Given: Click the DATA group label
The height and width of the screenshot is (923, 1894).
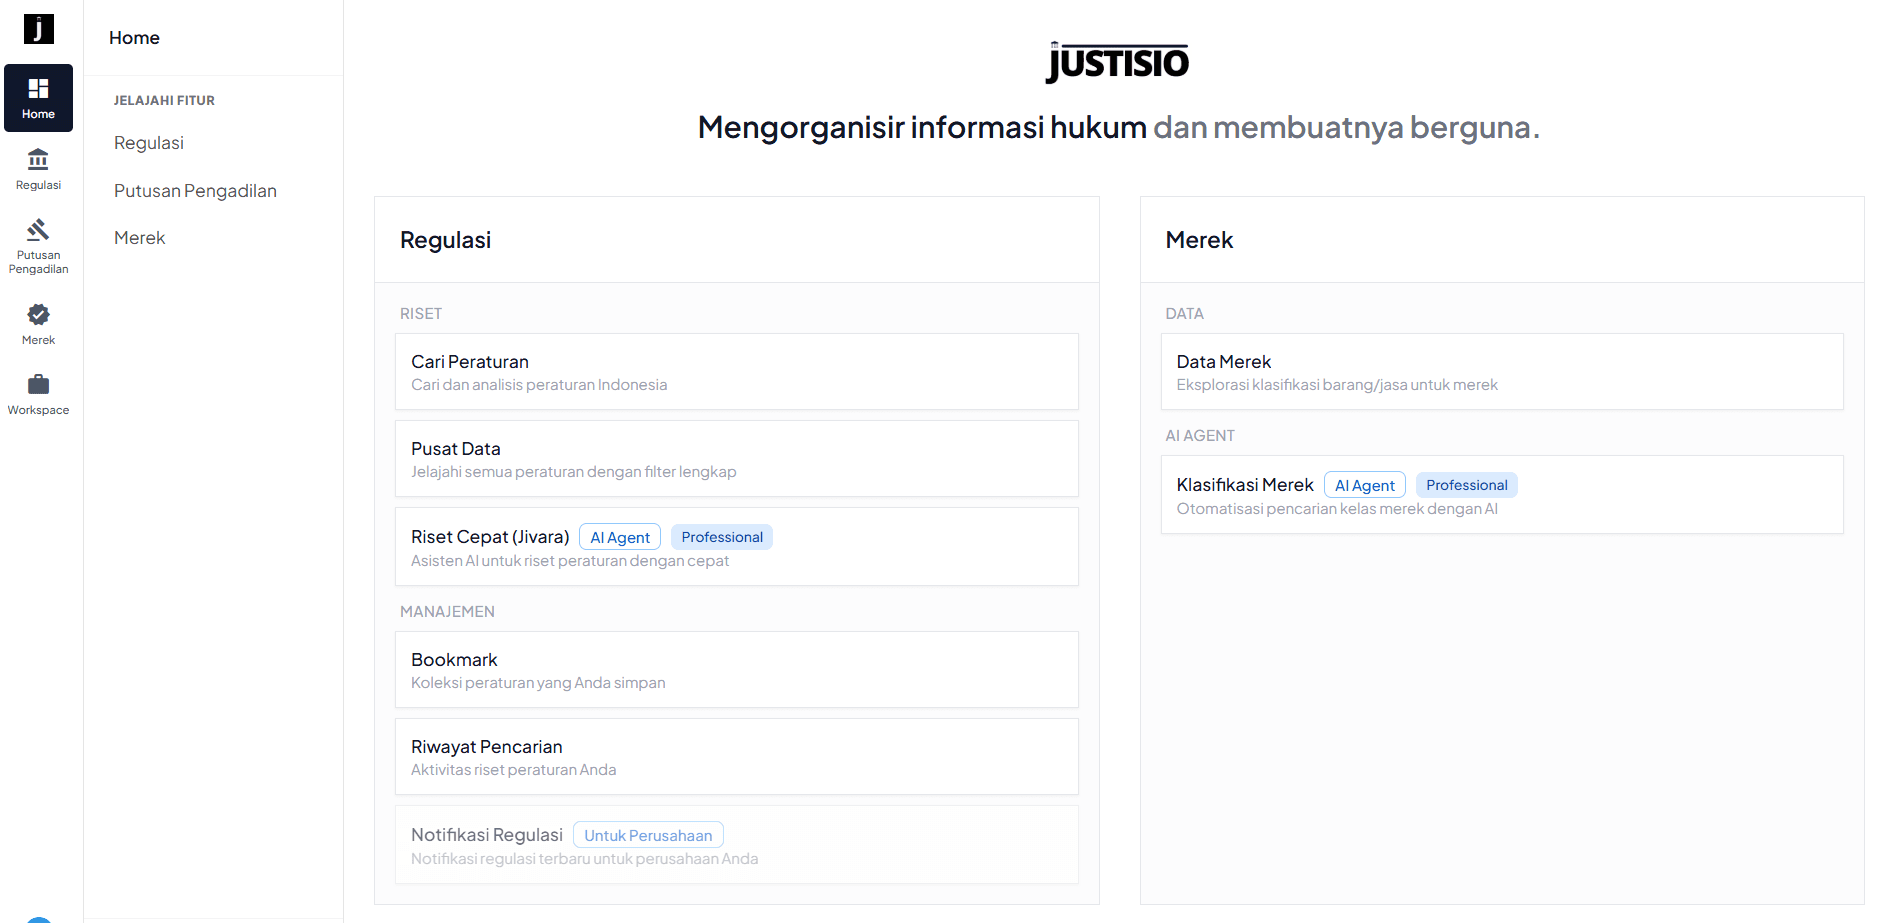Looking at the screenshot, I should click(x=1184, y=314).
